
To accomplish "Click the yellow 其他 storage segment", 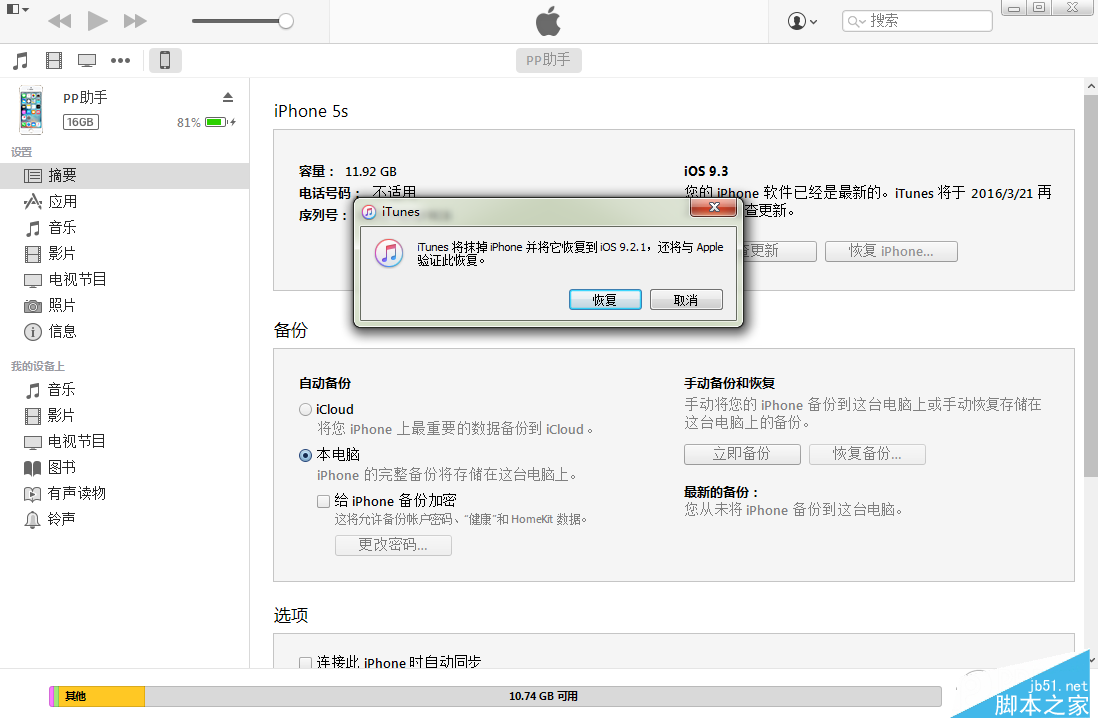I will (102, 696).
